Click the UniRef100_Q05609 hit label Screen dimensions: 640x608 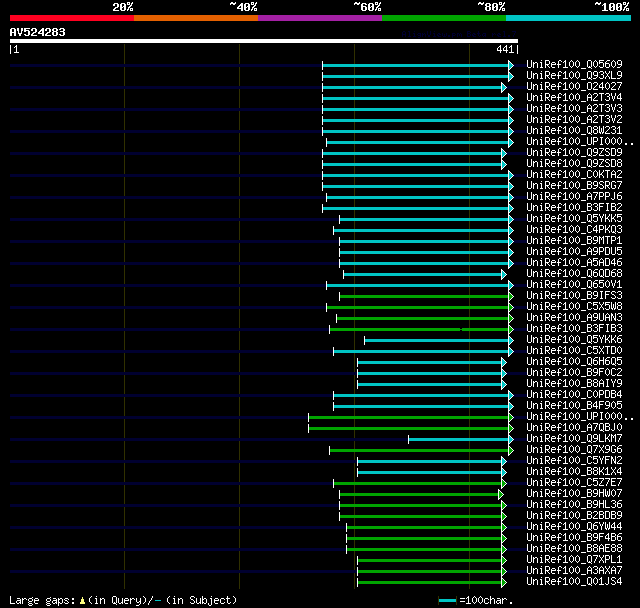[574, 64]
